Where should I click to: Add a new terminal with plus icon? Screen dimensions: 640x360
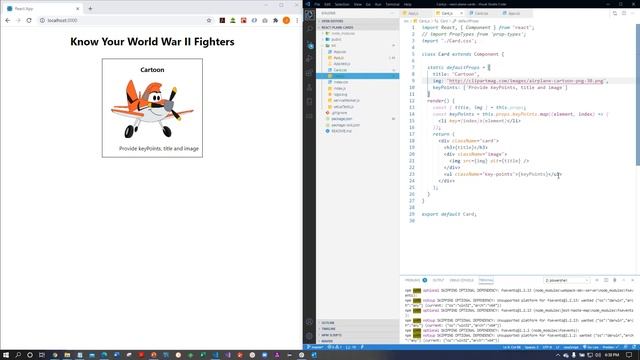(x=597, y=280)
